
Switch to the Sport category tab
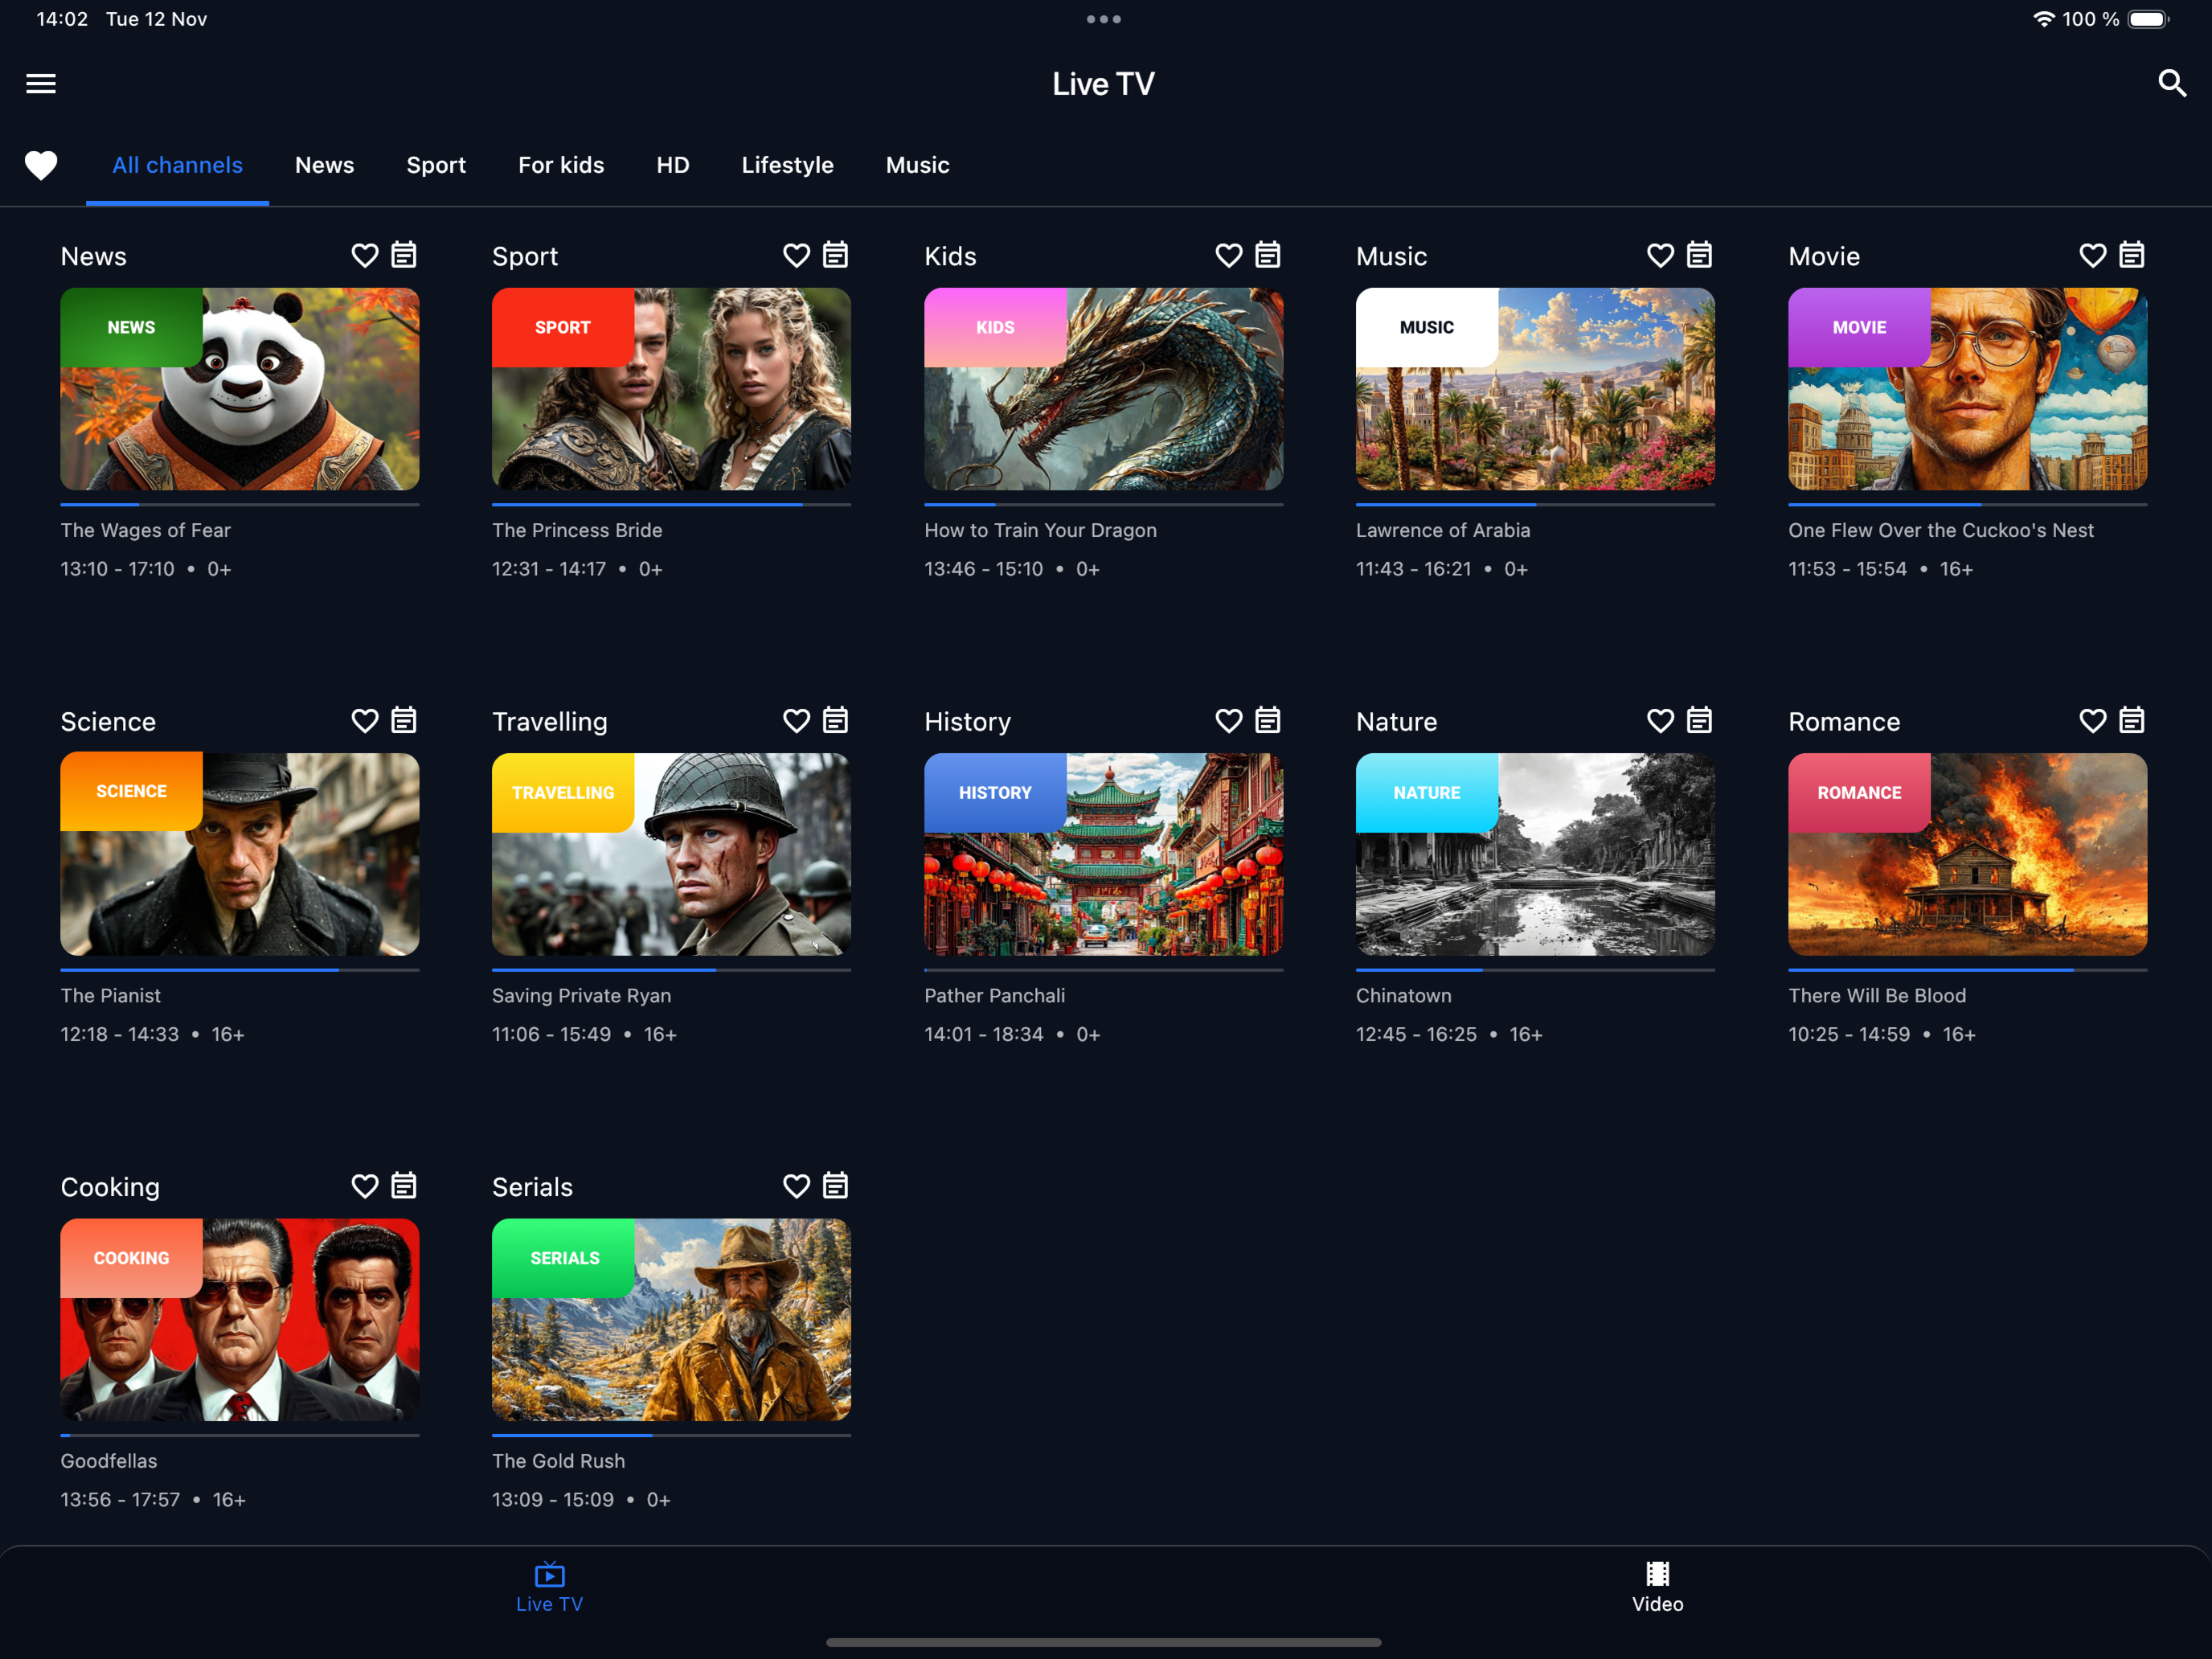coord(436,165)
